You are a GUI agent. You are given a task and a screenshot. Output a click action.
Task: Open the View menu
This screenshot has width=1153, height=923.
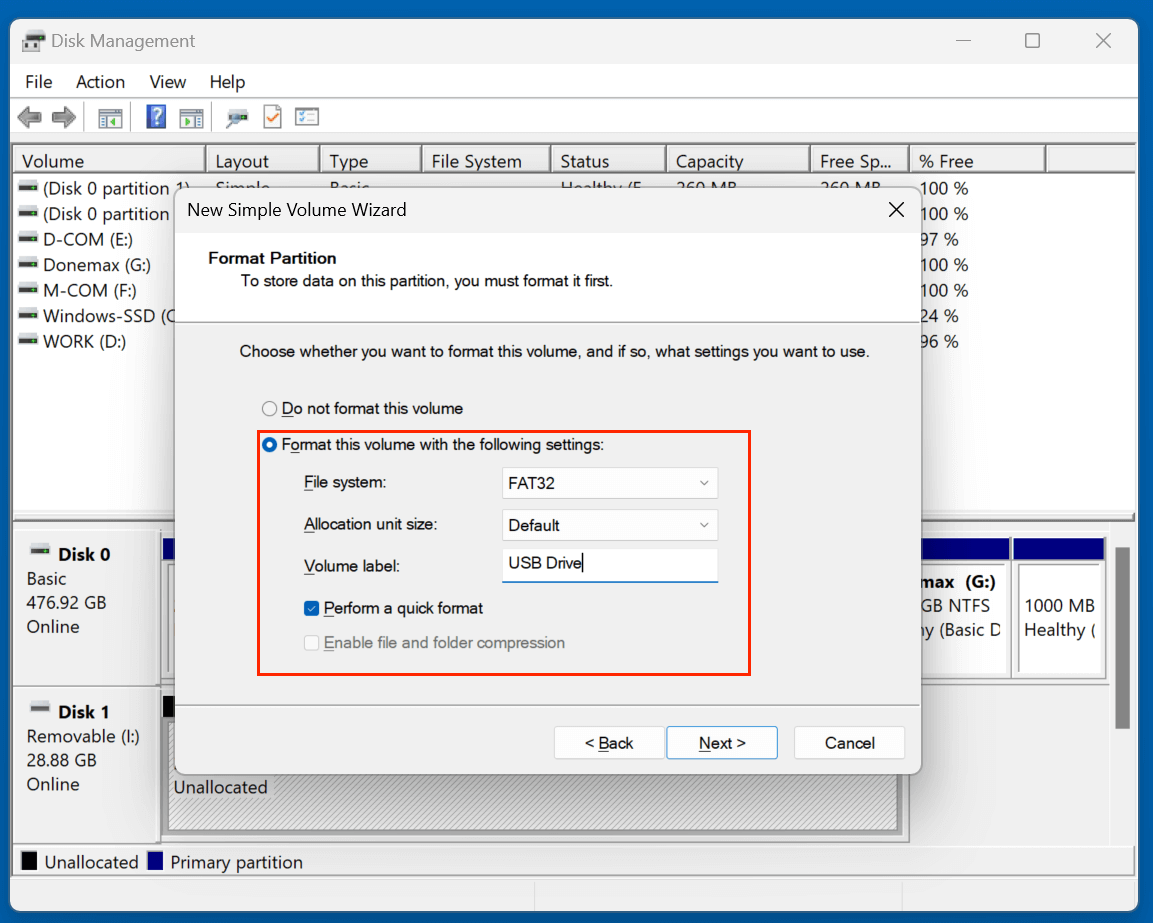tap(167, 82)
